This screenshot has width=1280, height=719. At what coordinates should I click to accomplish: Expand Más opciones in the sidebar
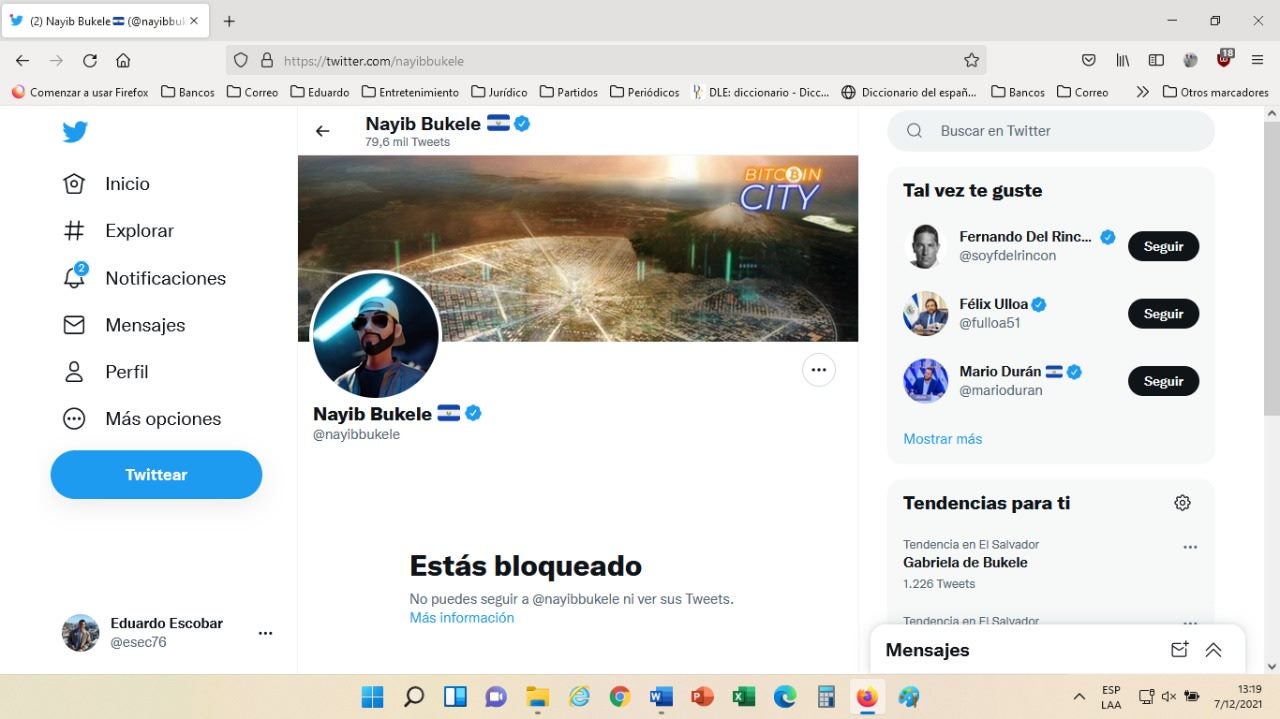tap(163, 419)
